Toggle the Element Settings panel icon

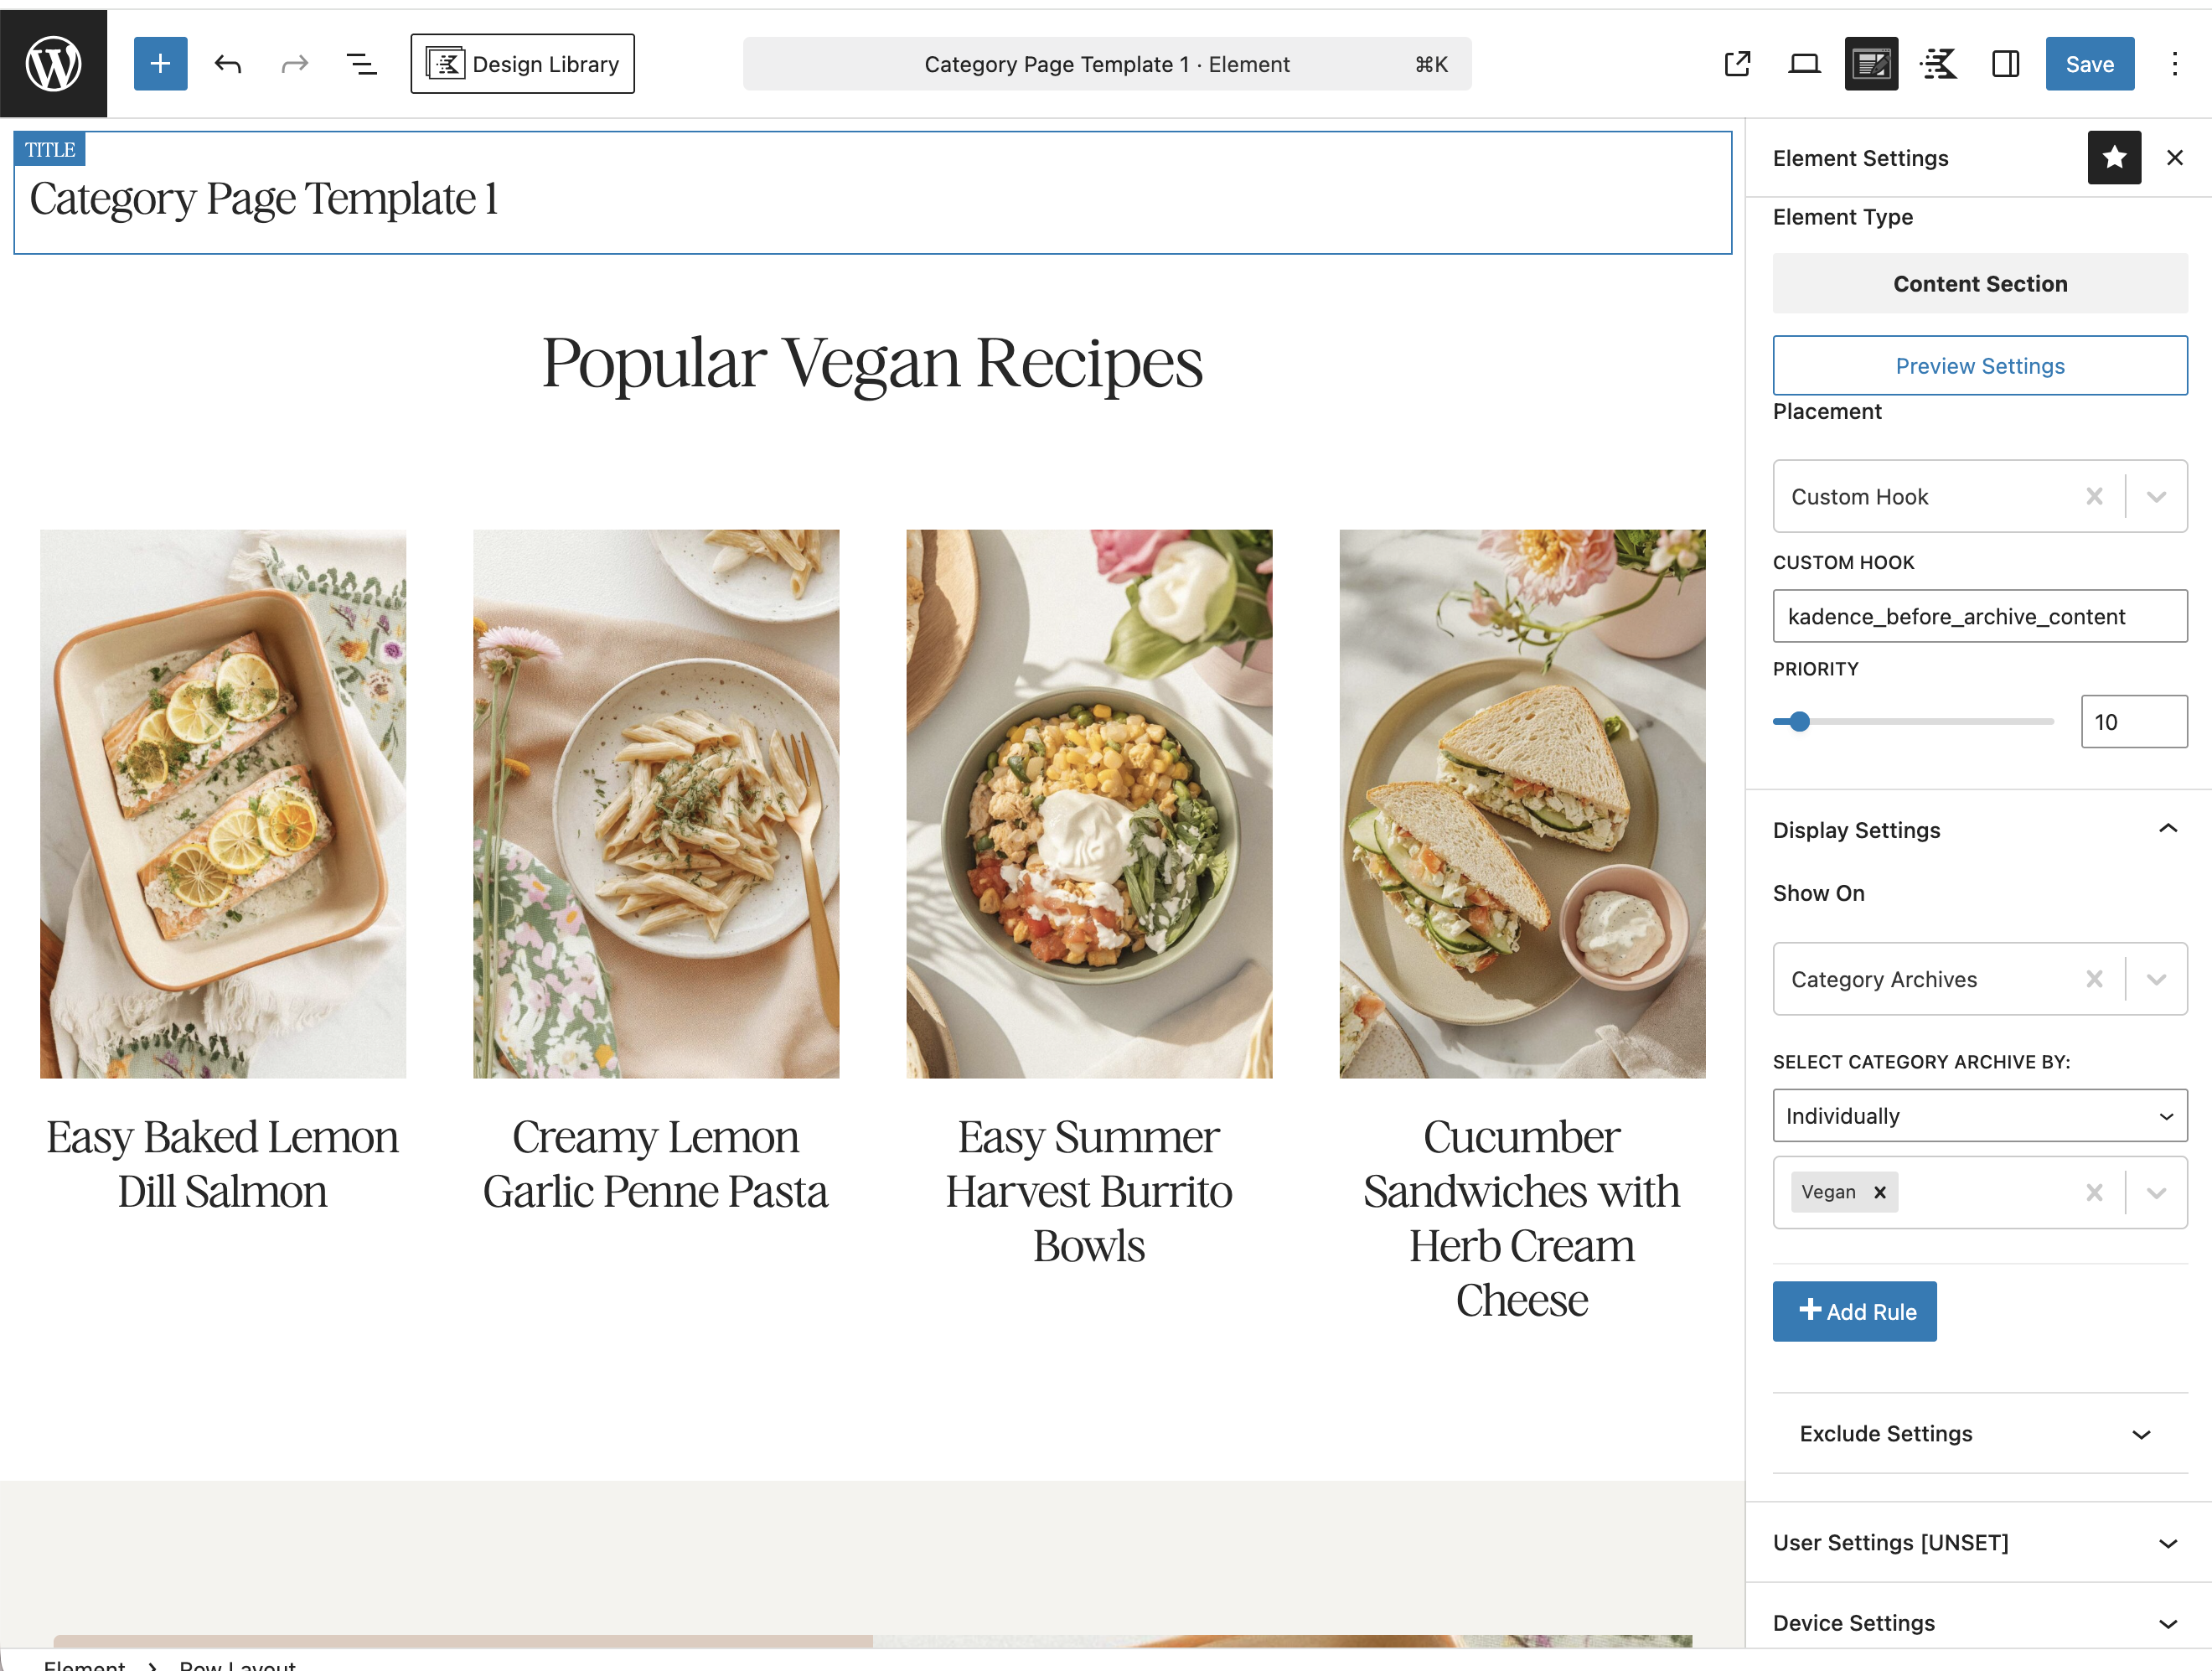coord(1871,64)
